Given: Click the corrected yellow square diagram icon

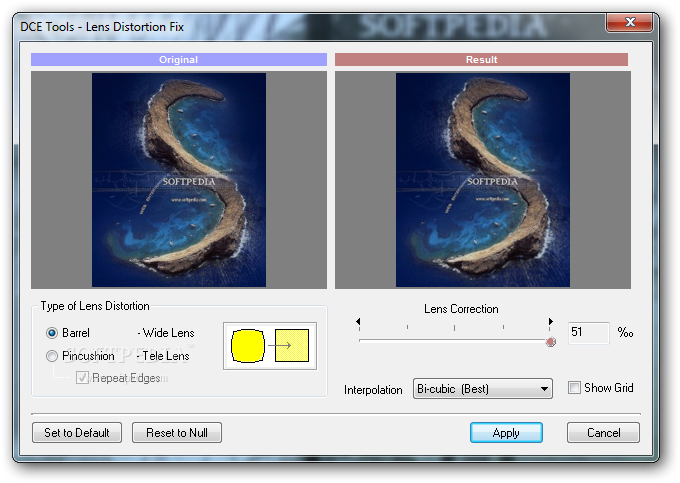Looking at the screenshot, I should (292, 346).
